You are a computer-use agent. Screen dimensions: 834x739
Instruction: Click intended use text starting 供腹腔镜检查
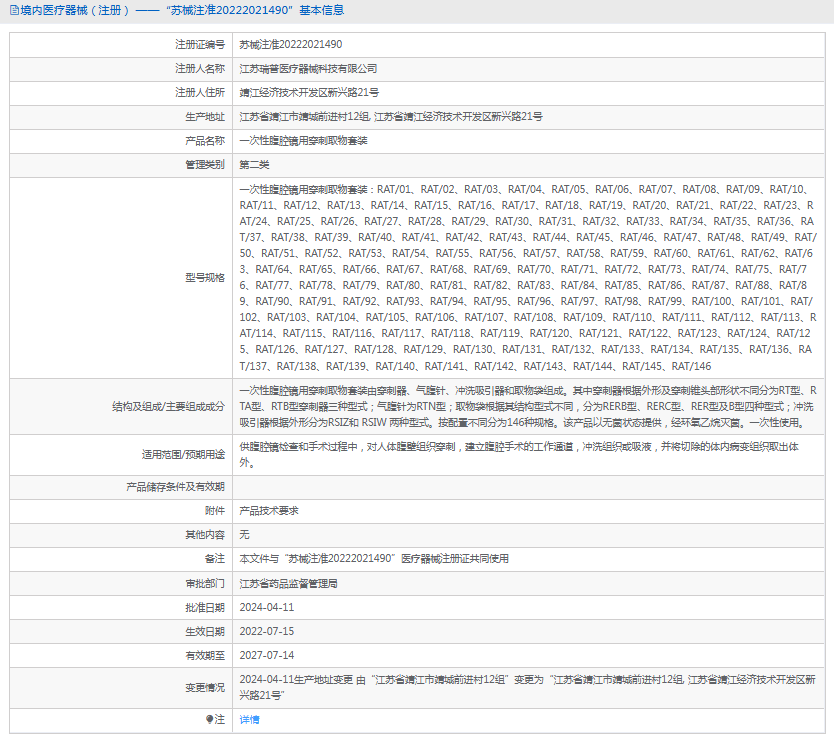pos(519,454)
